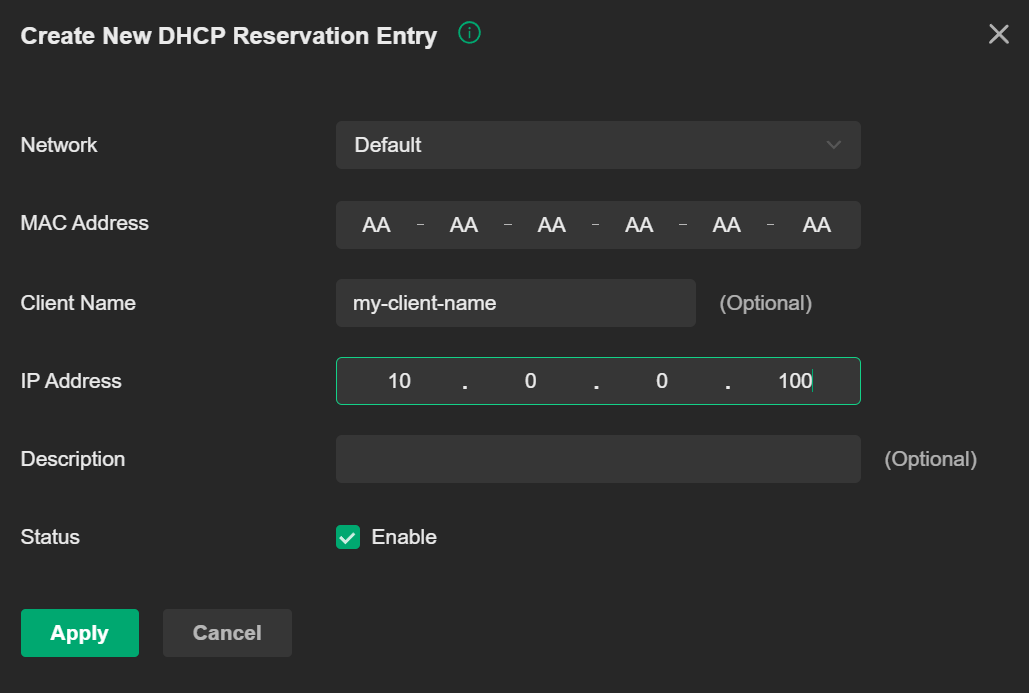Screen dimensions: 1029x693
Task: Click the first IP Address octet
Action: [399, 381]
